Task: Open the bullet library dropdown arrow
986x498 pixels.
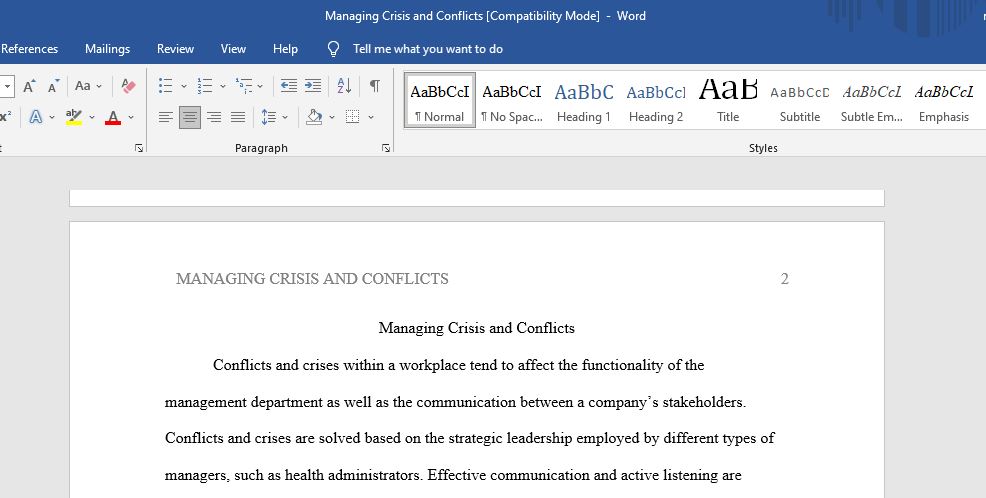Action: (184, 86)
